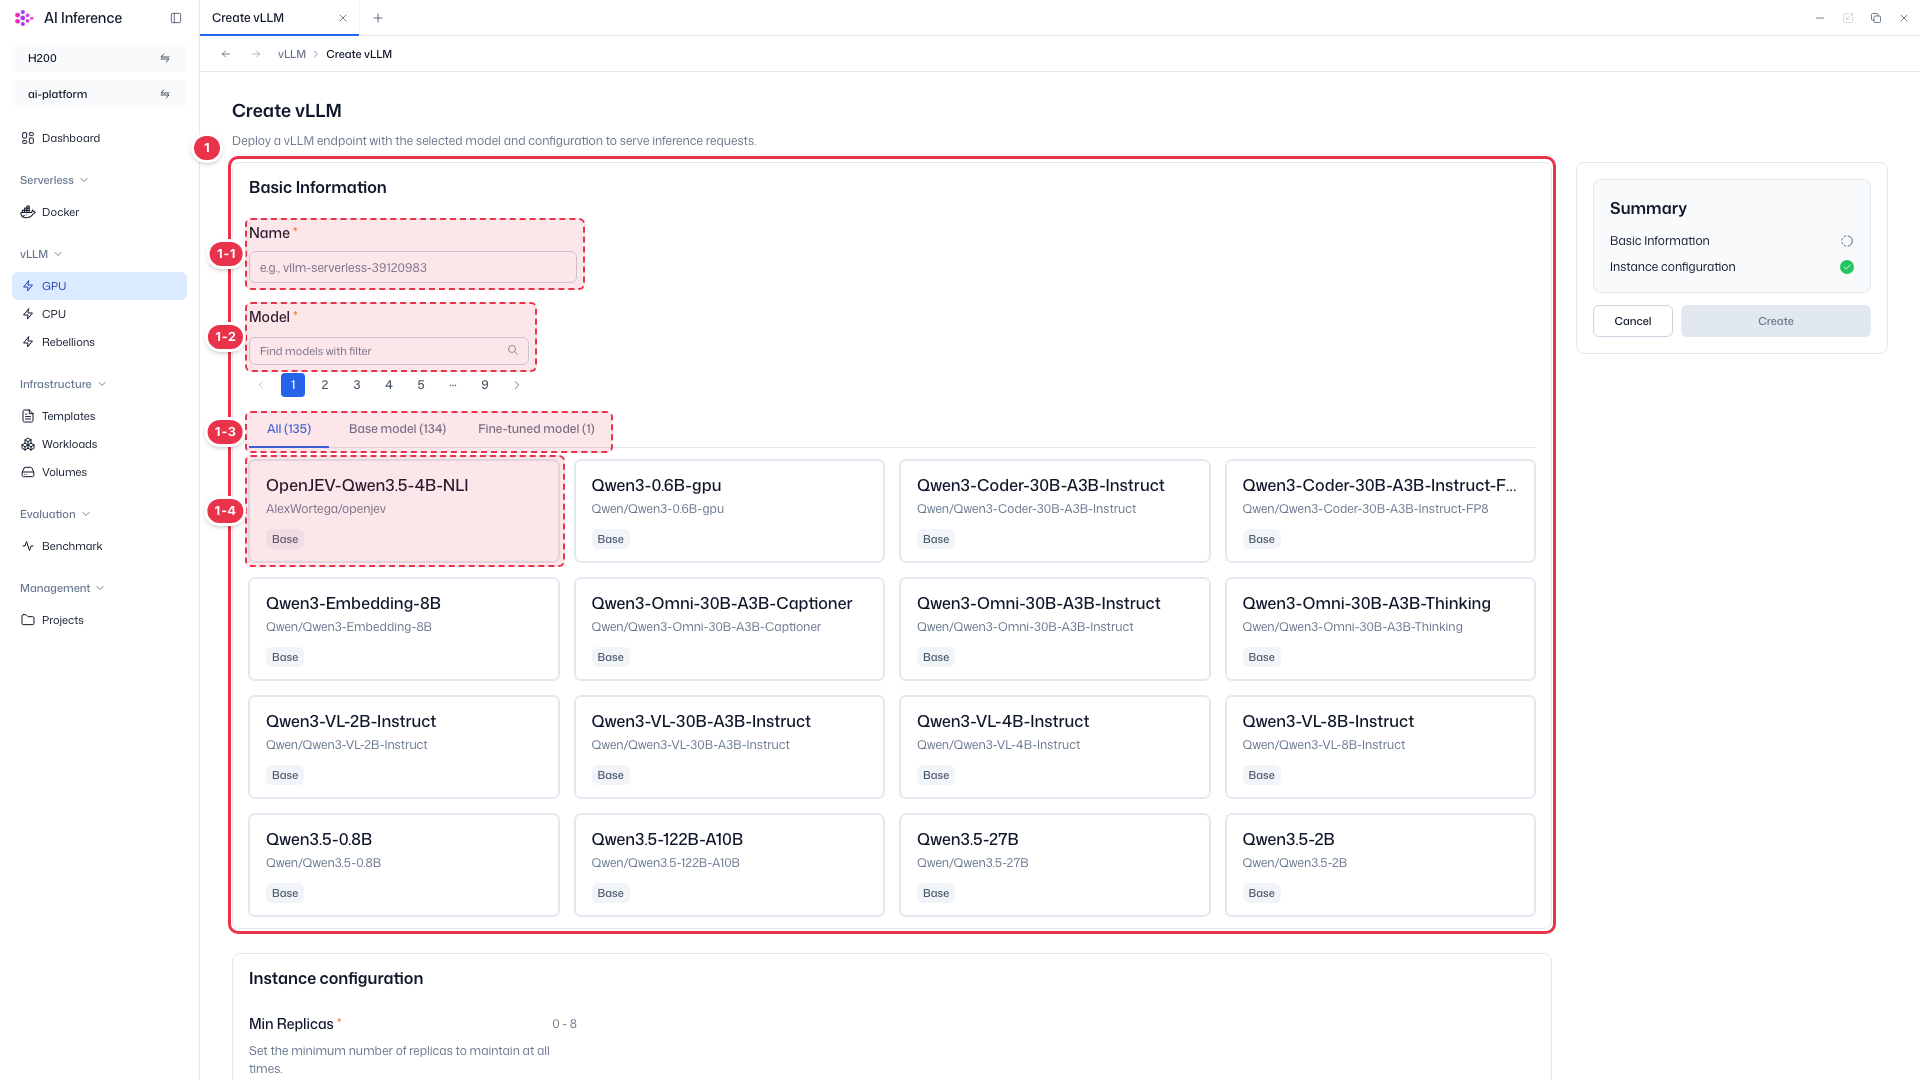The width and height of the screenshot is (1920, 1080).
Task: Click the Create button
Action: tap(1776, 321)
